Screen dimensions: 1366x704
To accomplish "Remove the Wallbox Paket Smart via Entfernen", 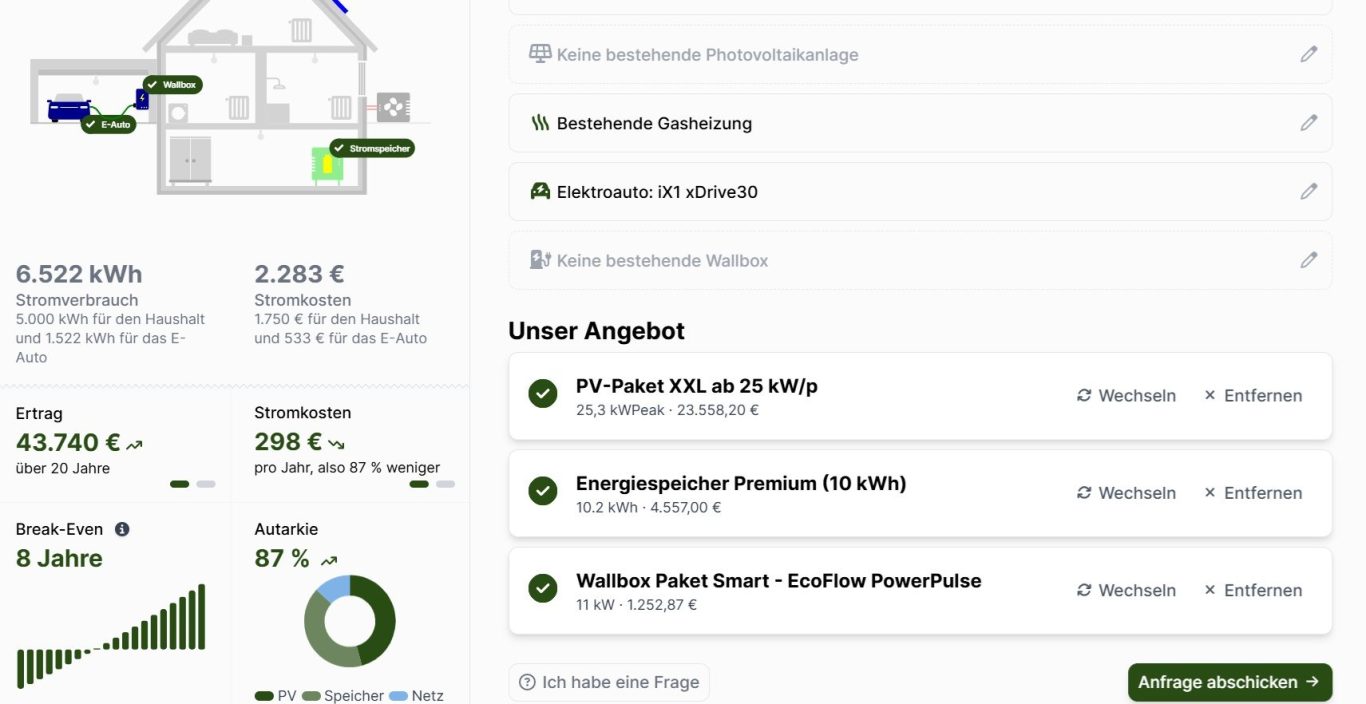I will [1253, 590].
